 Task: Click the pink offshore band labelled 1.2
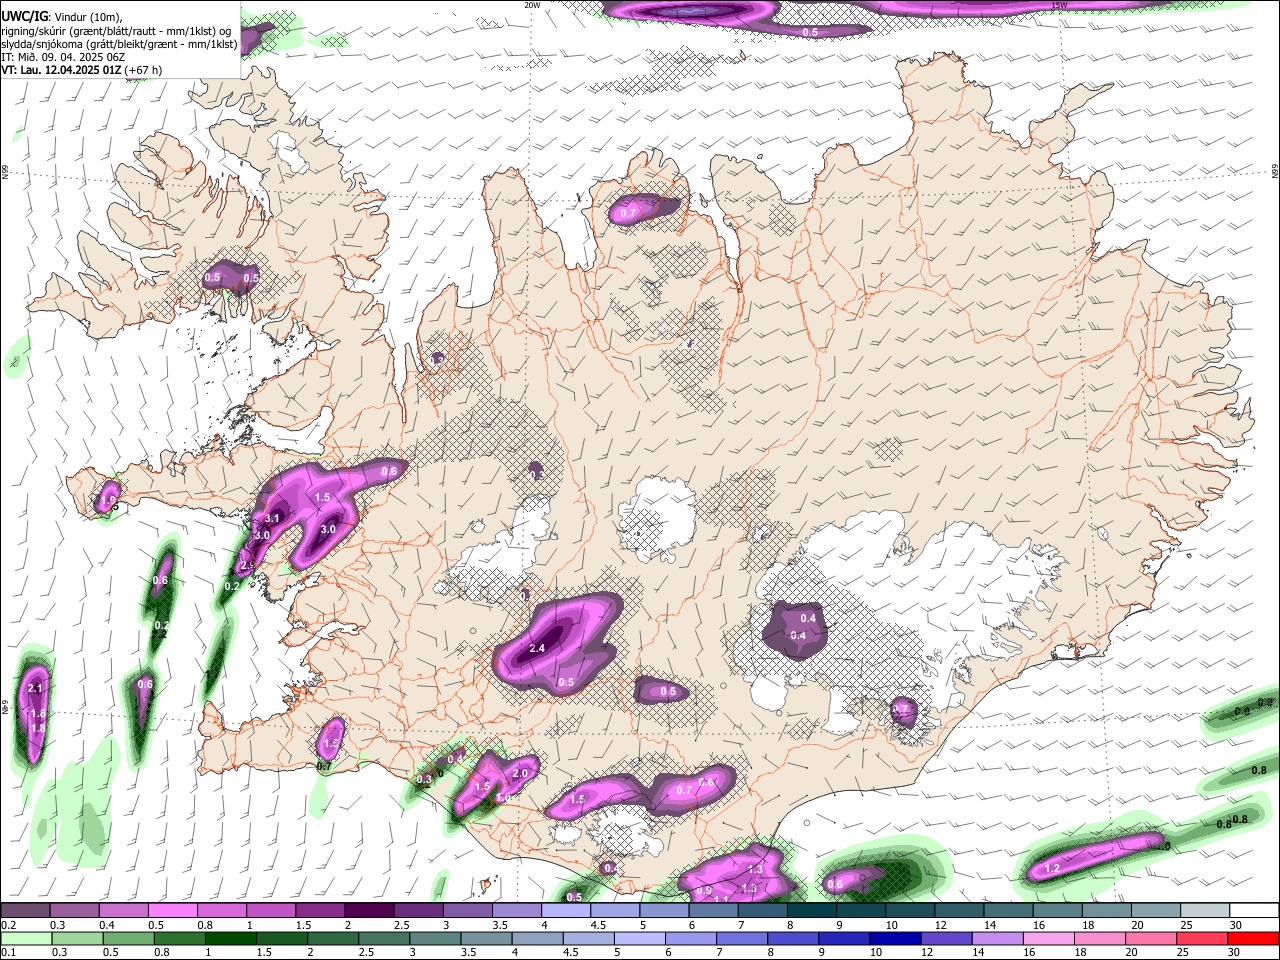point(1095,856)
